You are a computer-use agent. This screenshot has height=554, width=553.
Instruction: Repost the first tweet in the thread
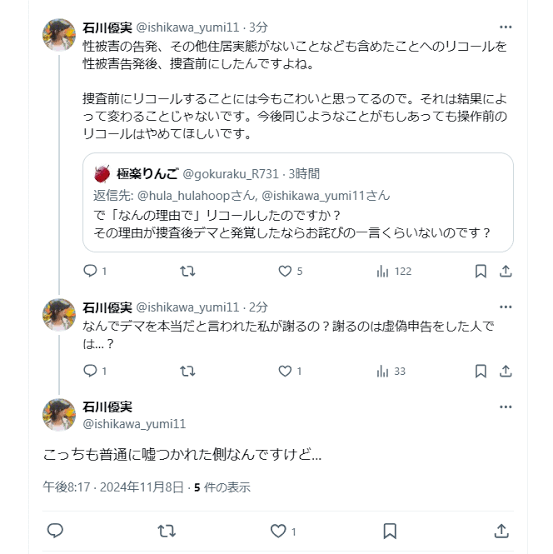pyautogui.click(x=187, y=271)
